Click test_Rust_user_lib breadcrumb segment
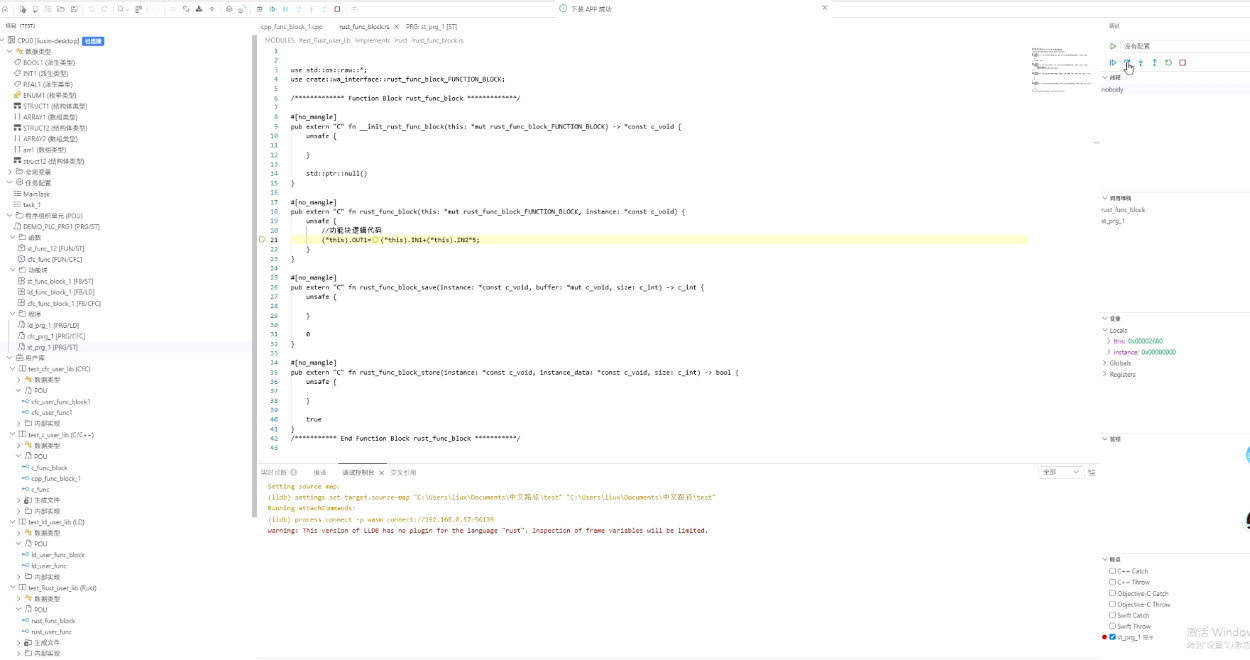The image size is (1250, 660). coord(325,41)
